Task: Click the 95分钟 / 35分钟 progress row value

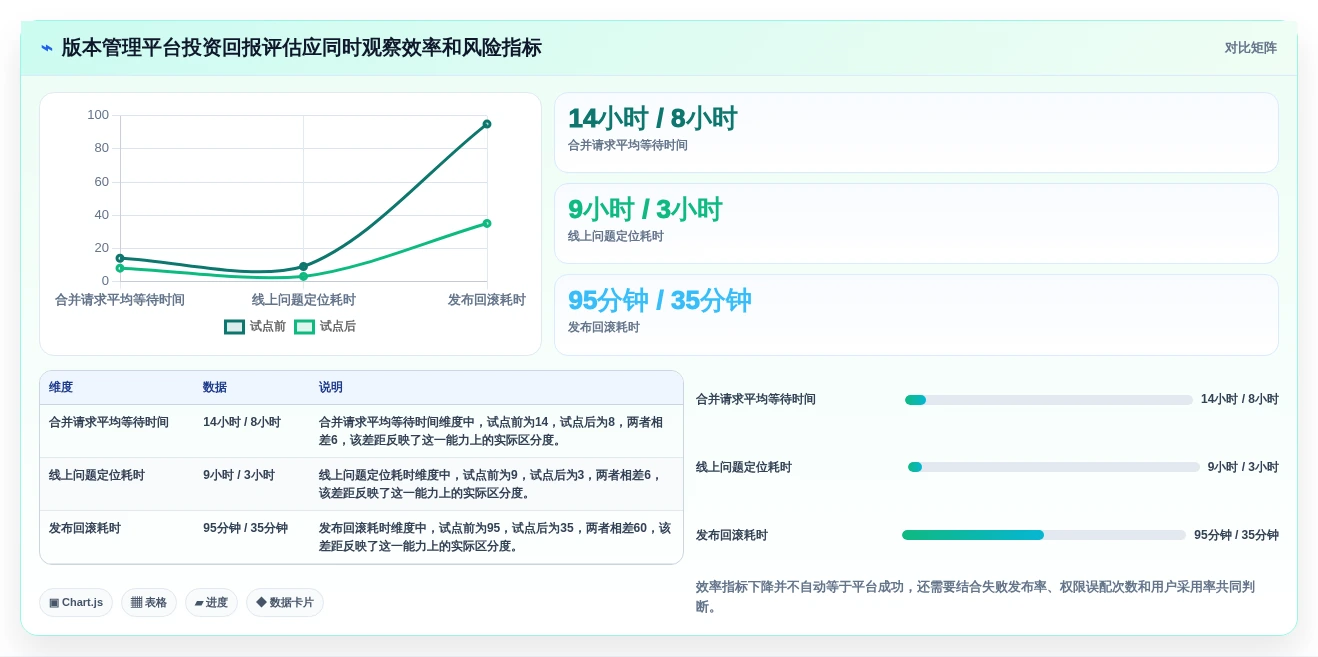Action: (1236, 535)
